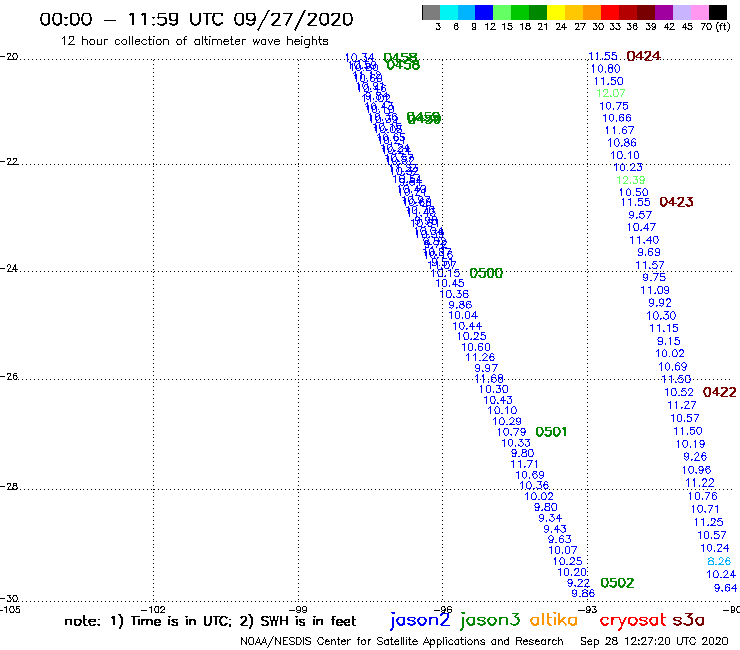Click the latitude axis label -26
The image size is (740, 650).
click(x=9, y=377)
